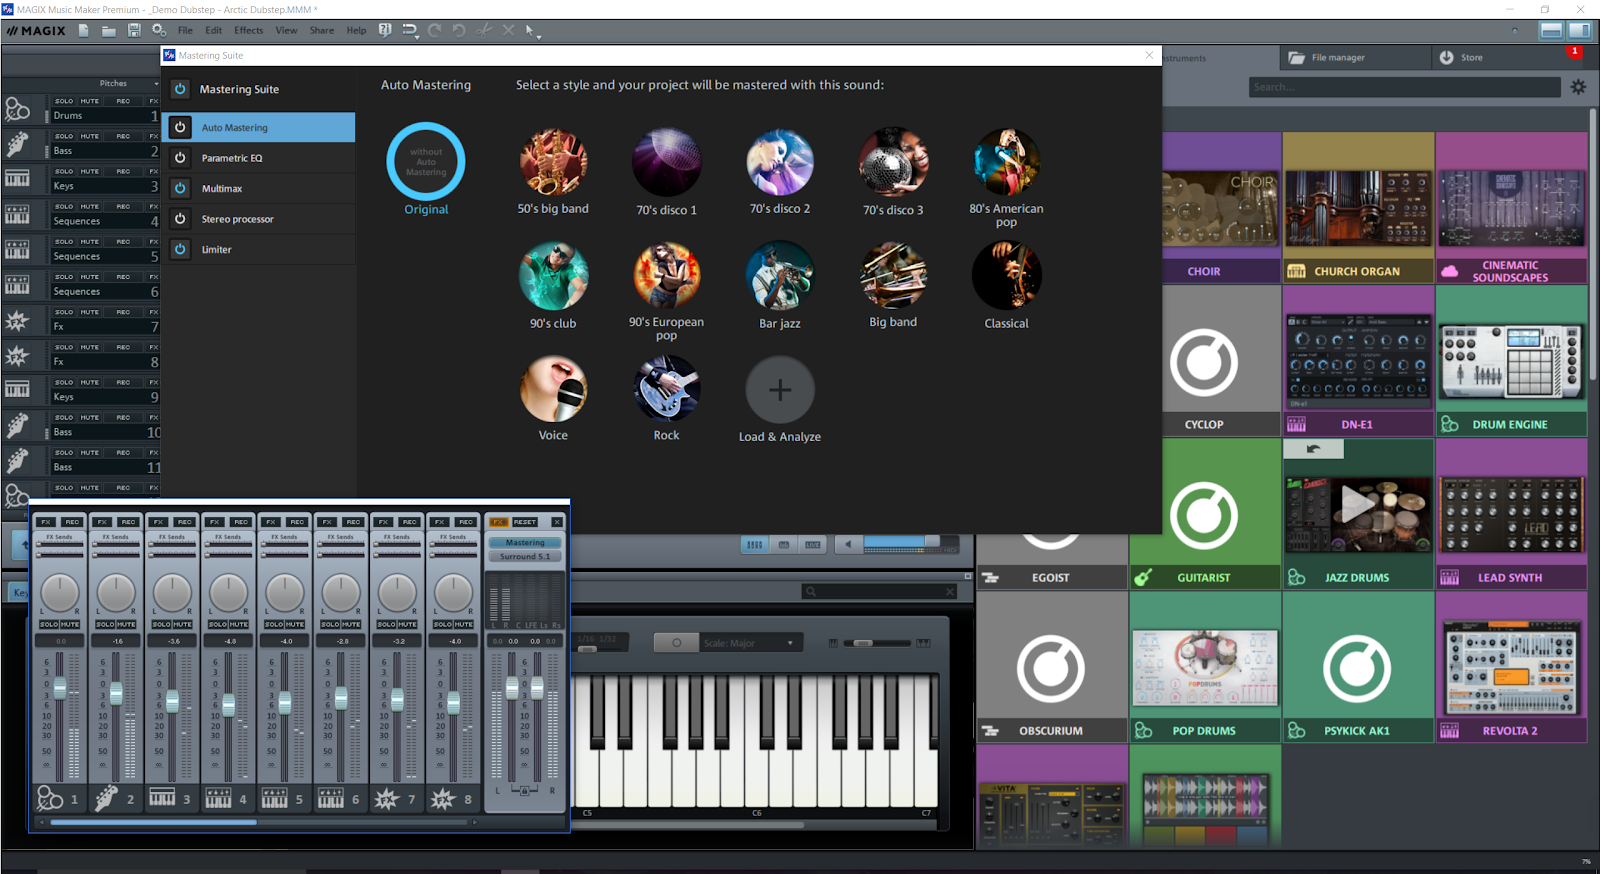Open the Limiter section
This screenshot has width=1600, height=874.
point(259,249)
